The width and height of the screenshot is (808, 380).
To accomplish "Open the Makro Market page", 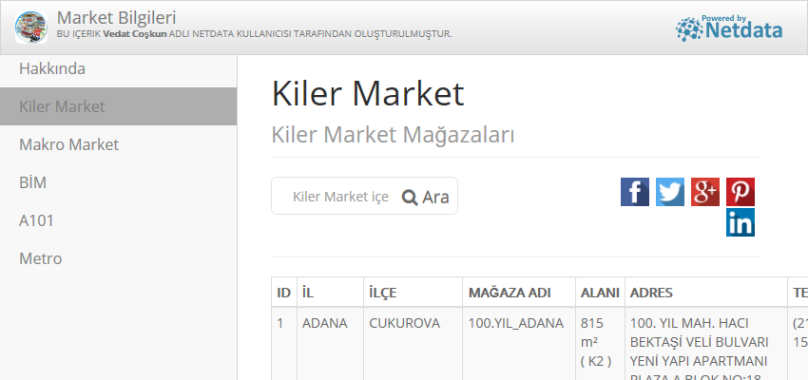I will tap(119, 144).
